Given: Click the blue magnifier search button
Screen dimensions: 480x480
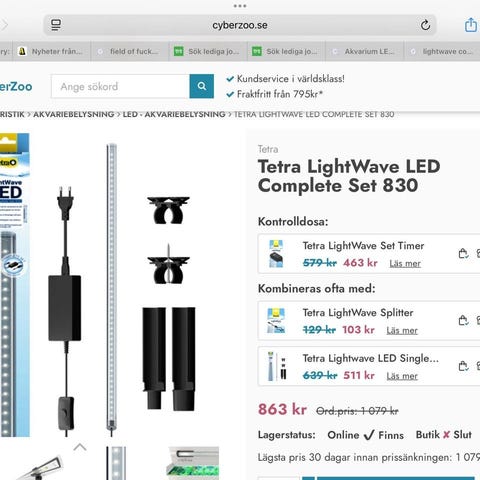Looking at the screenshot, I should point(202,86).
